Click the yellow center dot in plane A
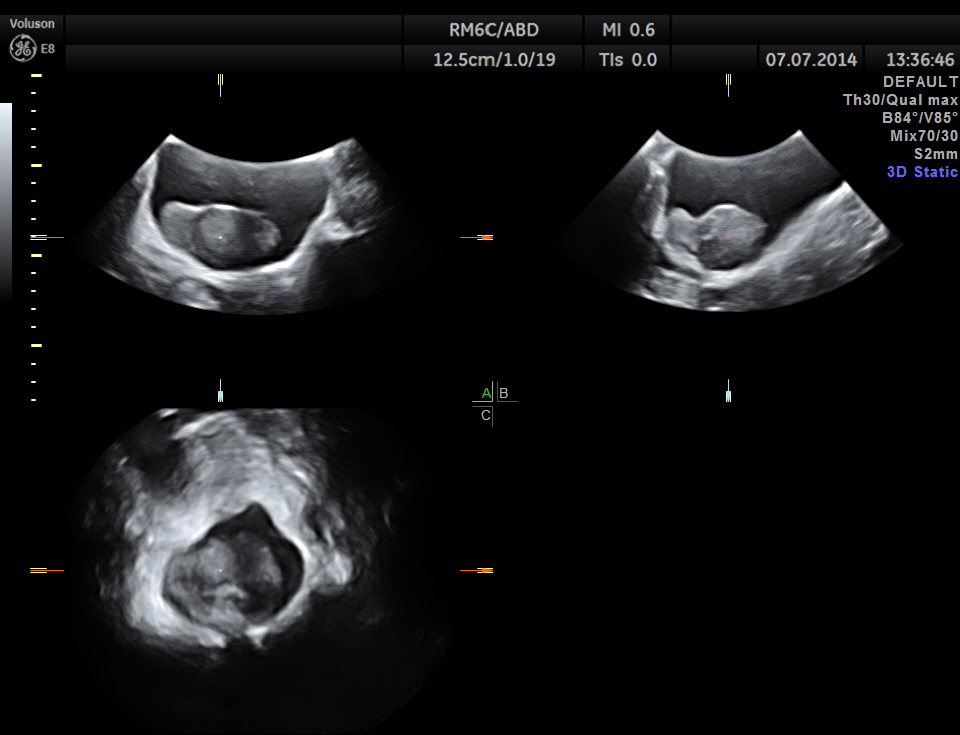This screenshot has height=735, width=960. [221, 237]
